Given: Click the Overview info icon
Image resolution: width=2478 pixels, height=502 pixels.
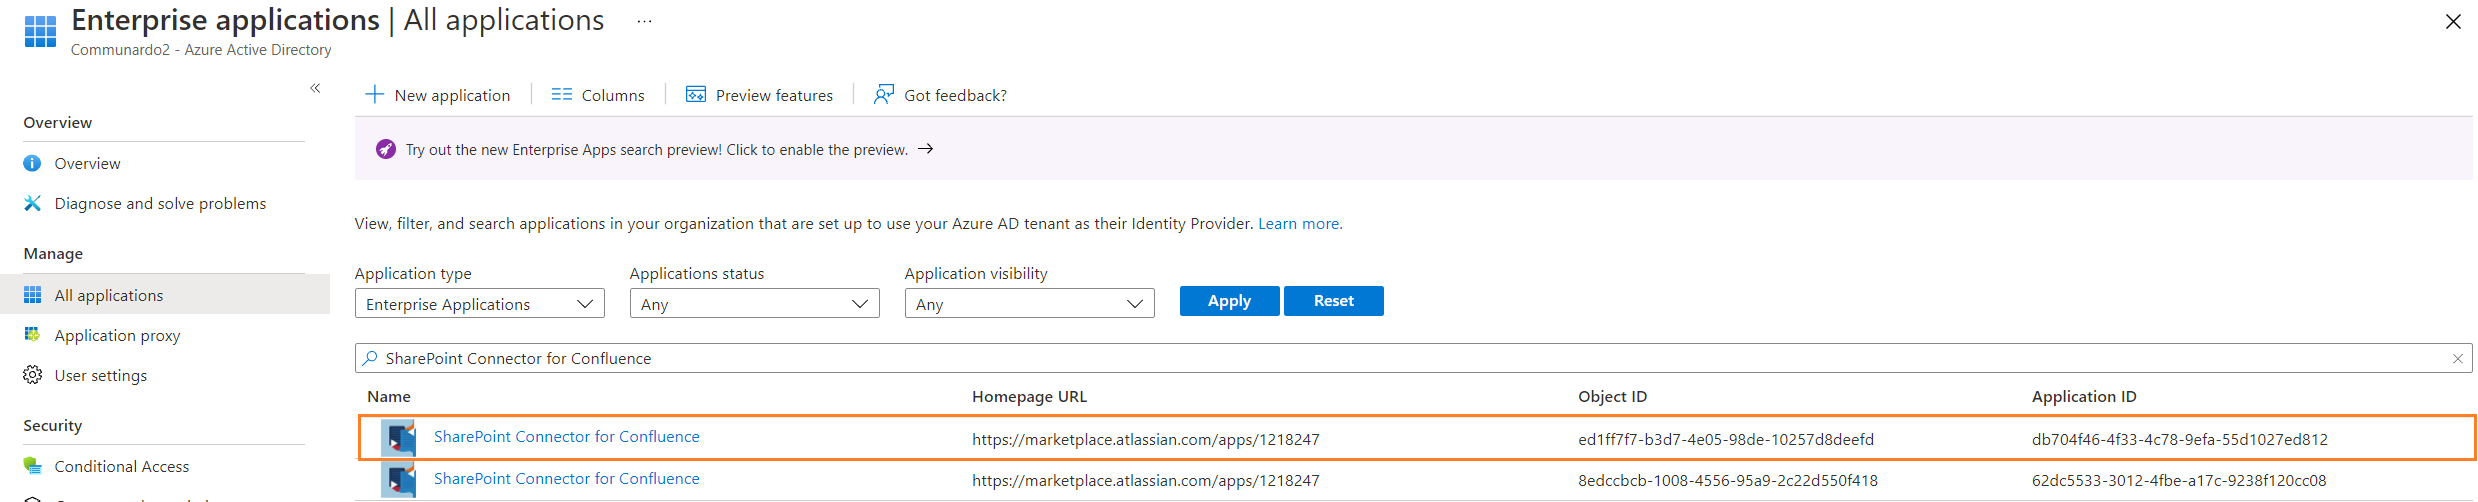Looking at the screenshot, I should point(32,163).
